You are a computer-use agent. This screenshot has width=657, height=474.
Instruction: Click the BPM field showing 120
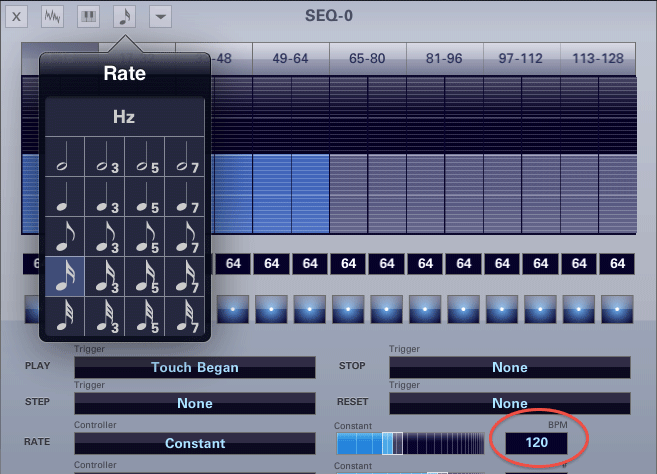pos(536,443)
